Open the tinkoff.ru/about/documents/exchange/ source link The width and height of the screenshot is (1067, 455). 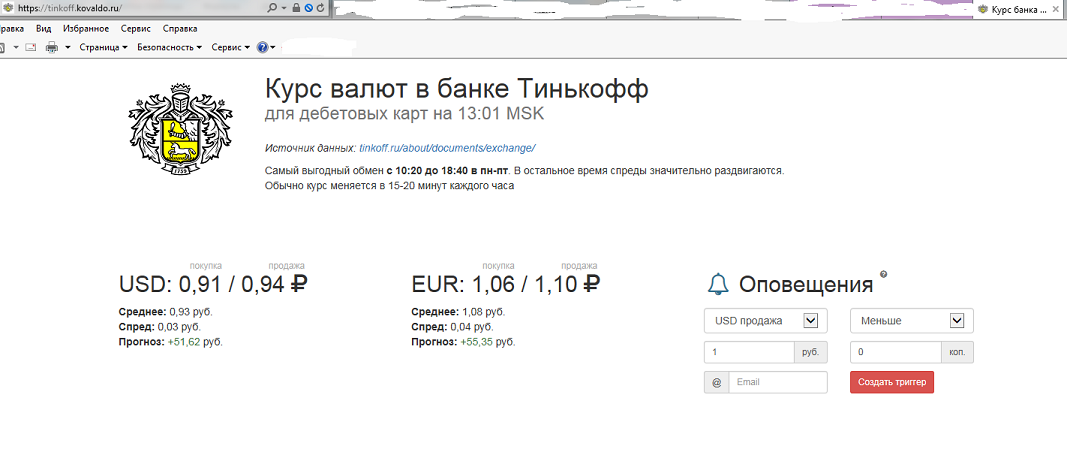point(448,148)
